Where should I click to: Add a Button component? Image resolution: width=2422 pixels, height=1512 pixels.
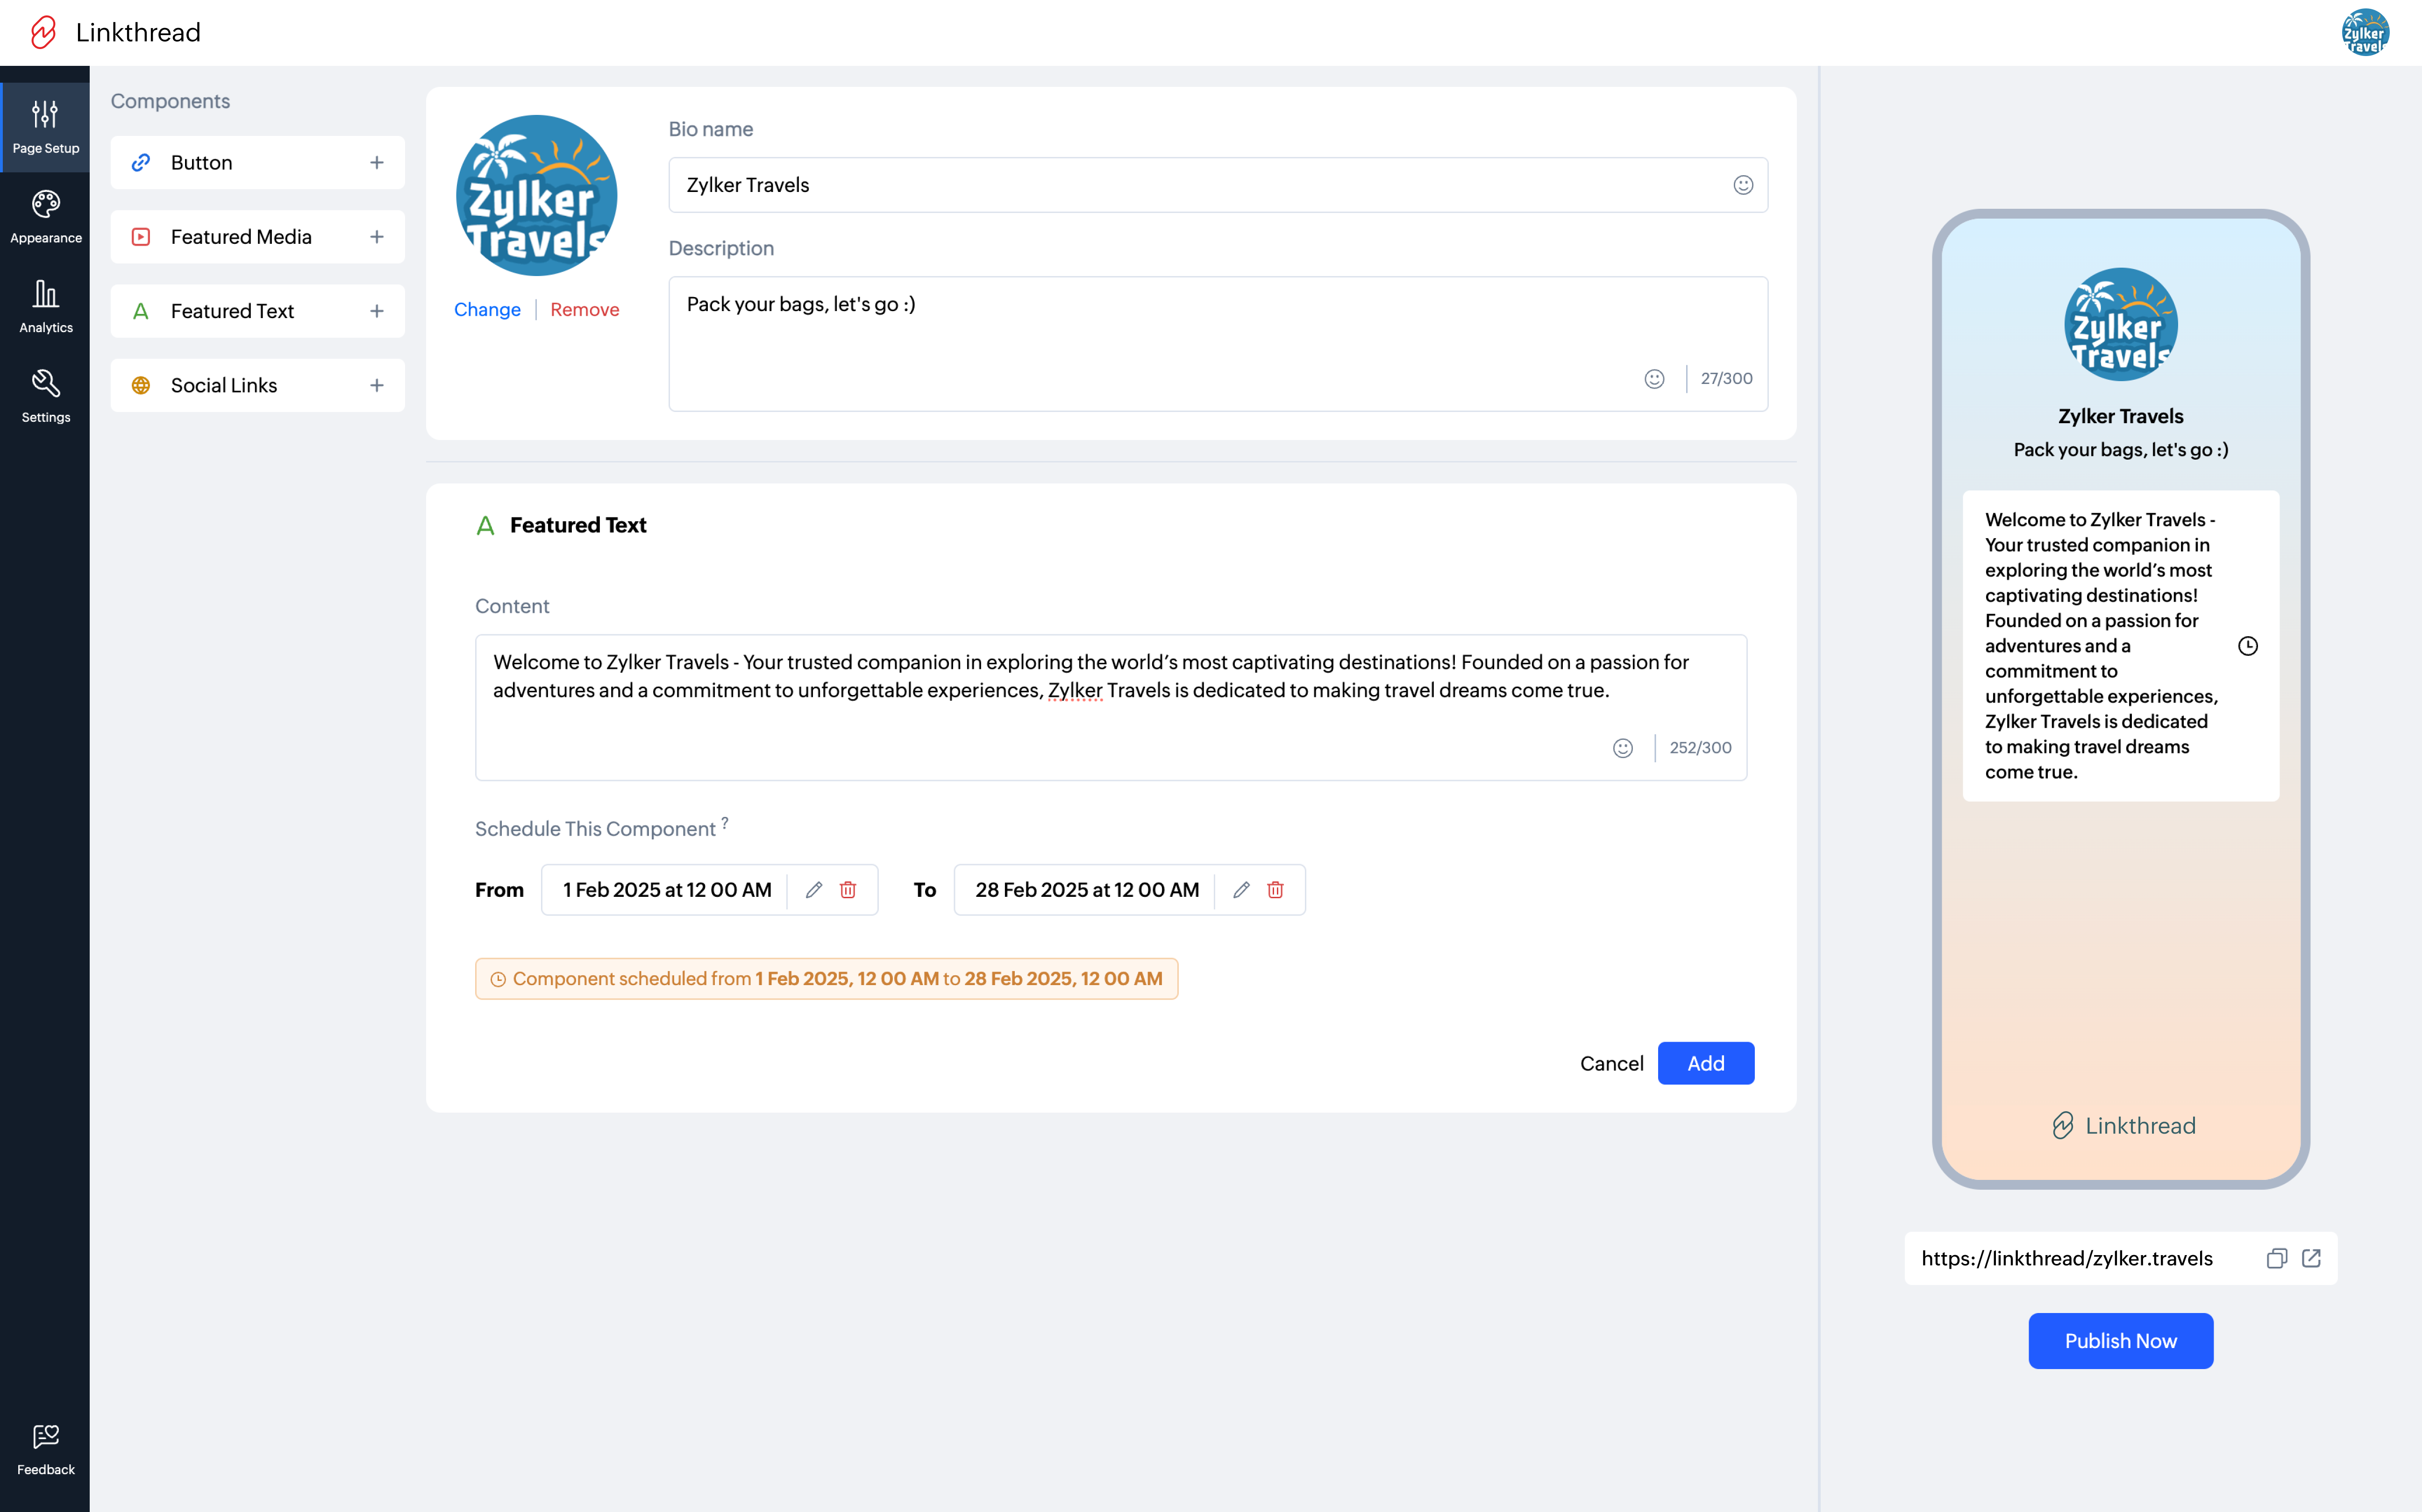pyautogui.click(x=377, y=162)
